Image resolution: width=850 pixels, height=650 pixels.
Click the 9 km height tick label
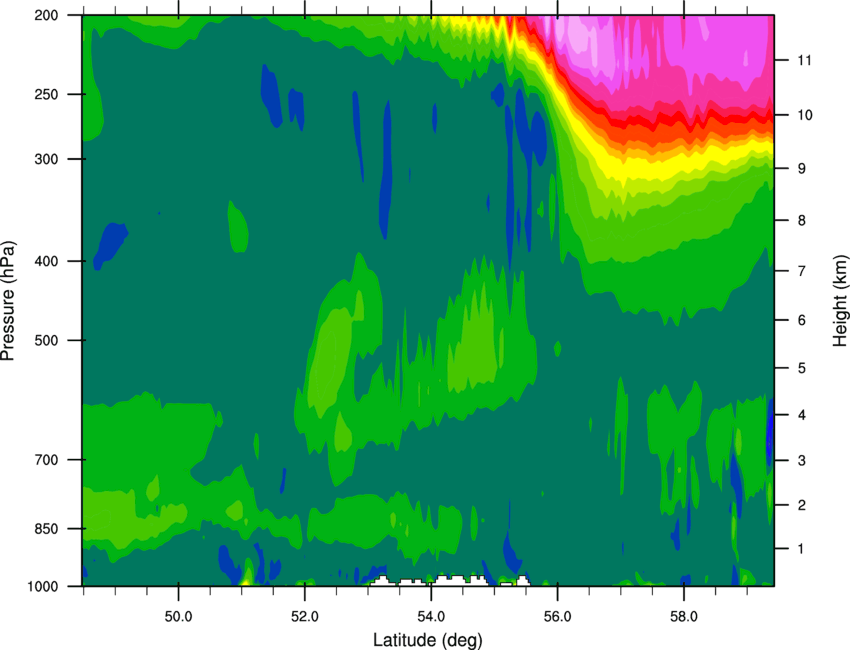pos(802,169)
